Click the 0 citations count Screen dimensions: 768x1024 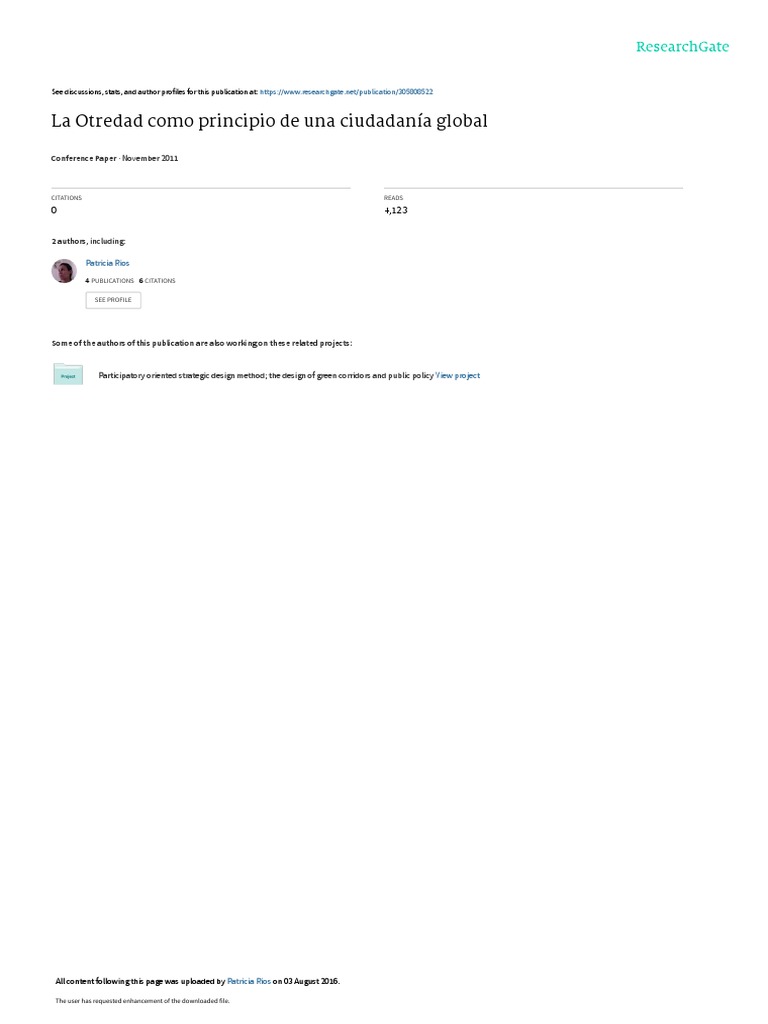tap(54, 210)
